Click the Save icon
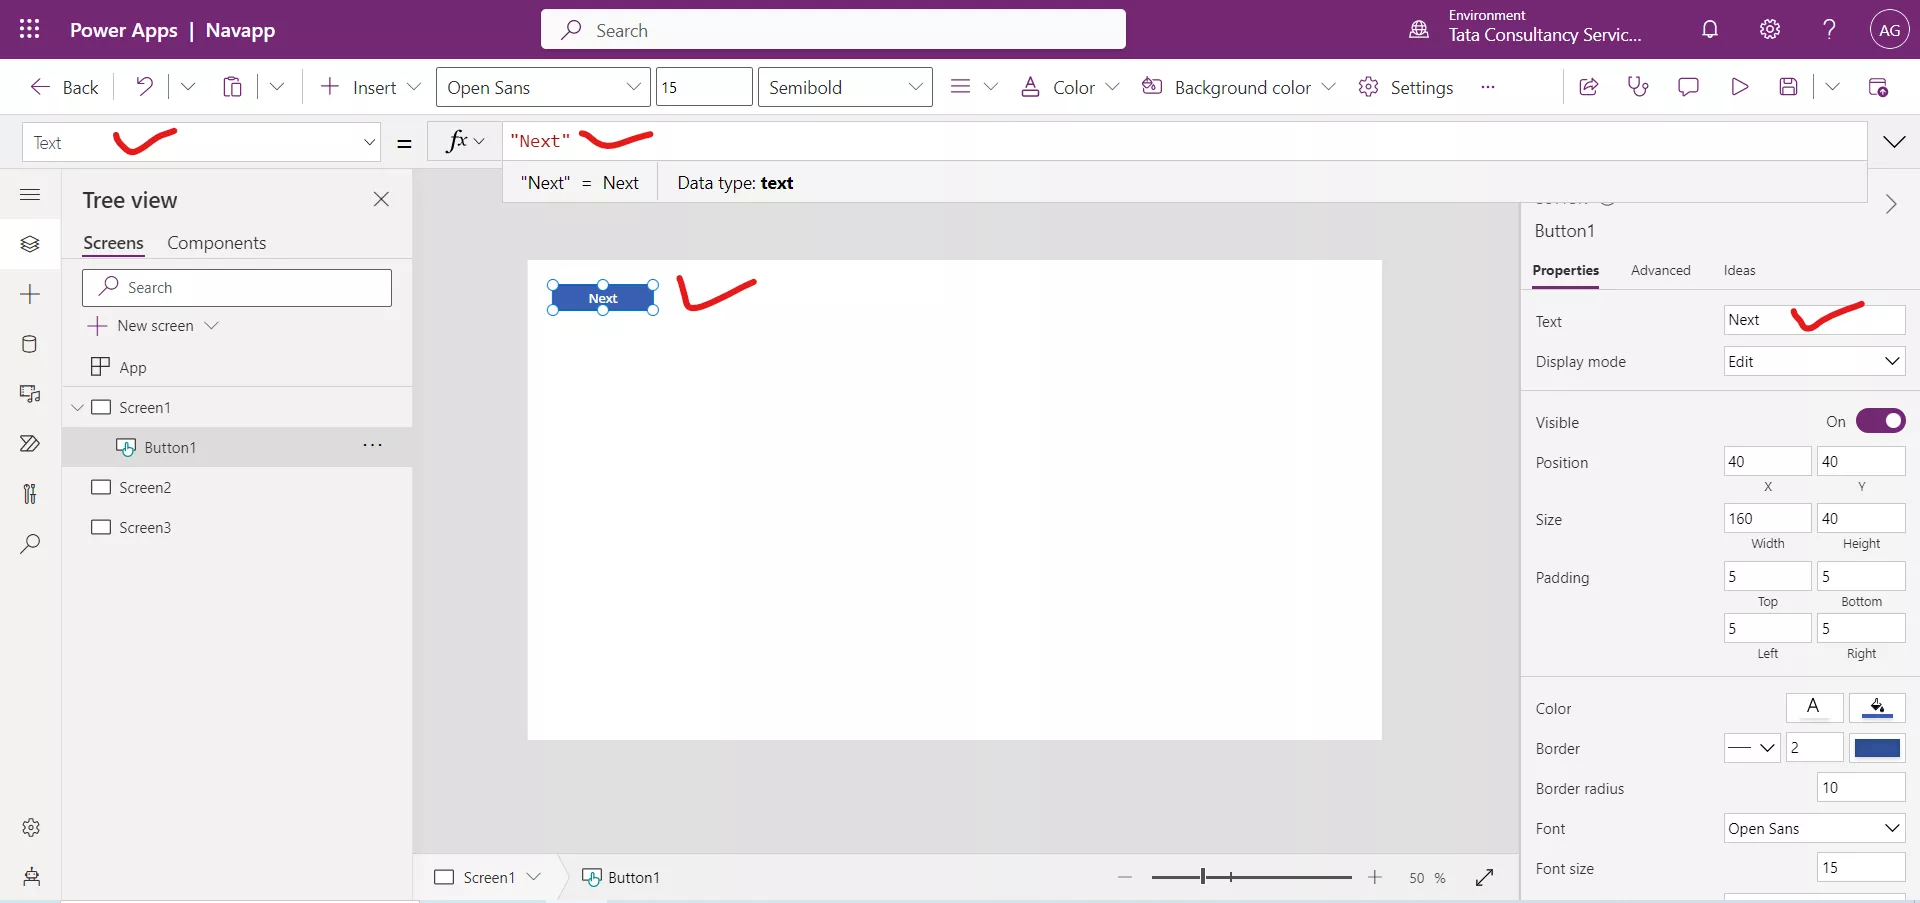Screen dimensions: 1920x903 click(1789, 87)
